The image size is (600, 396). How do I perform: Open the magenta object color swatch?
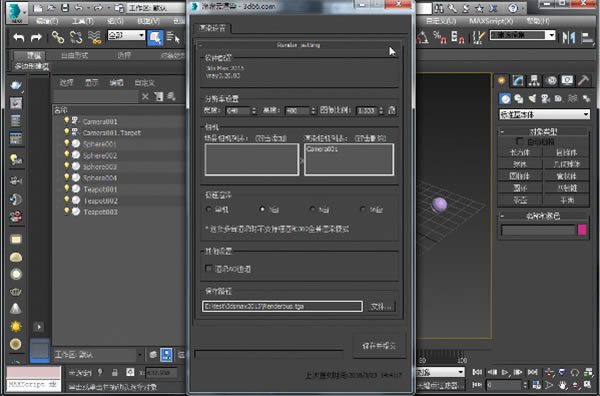(582, 230)
